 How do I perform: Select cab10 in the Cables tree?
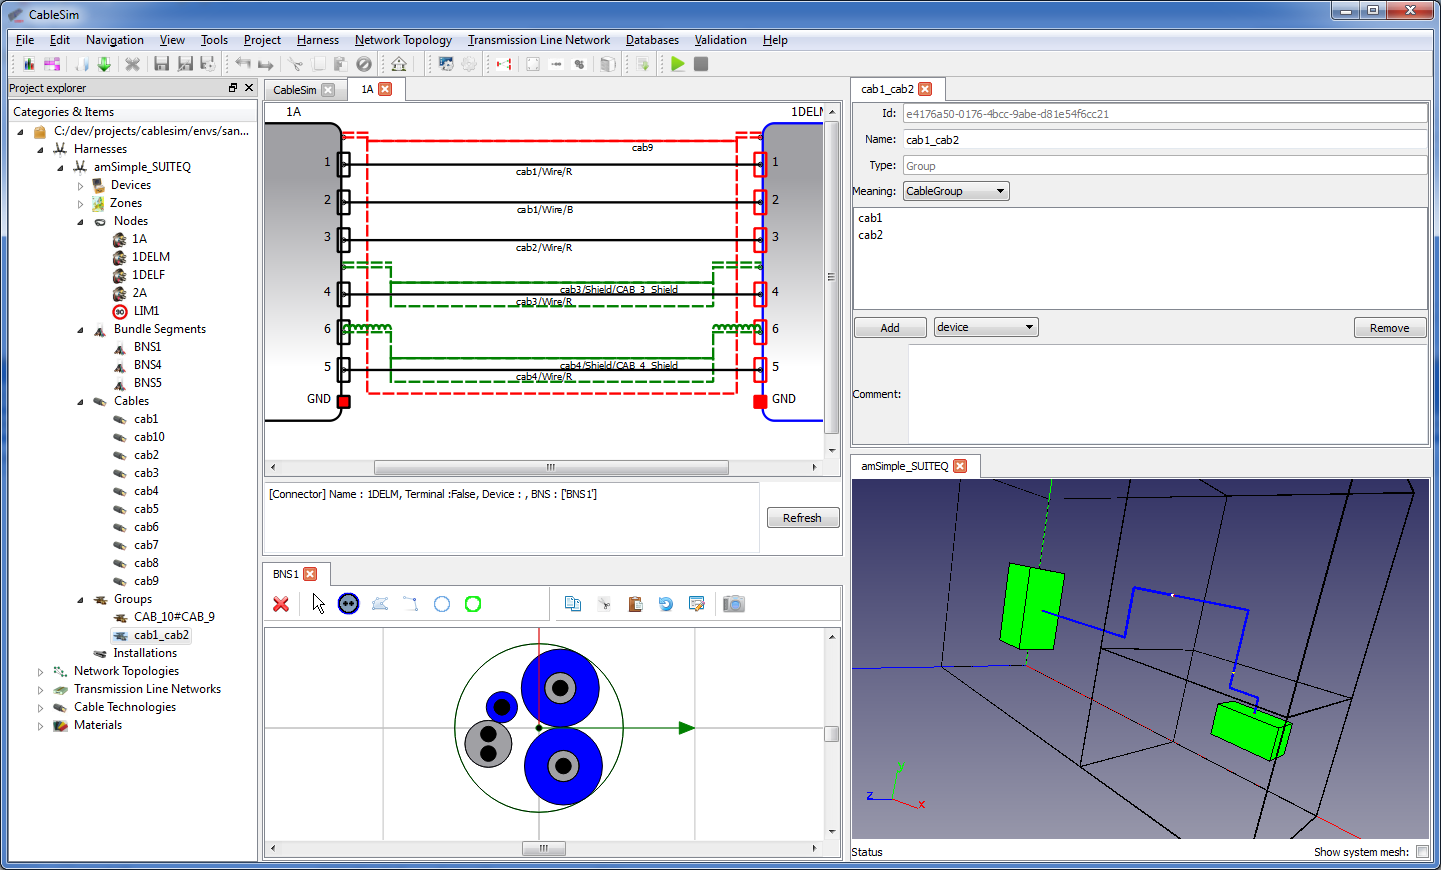[x=149, y=437]
